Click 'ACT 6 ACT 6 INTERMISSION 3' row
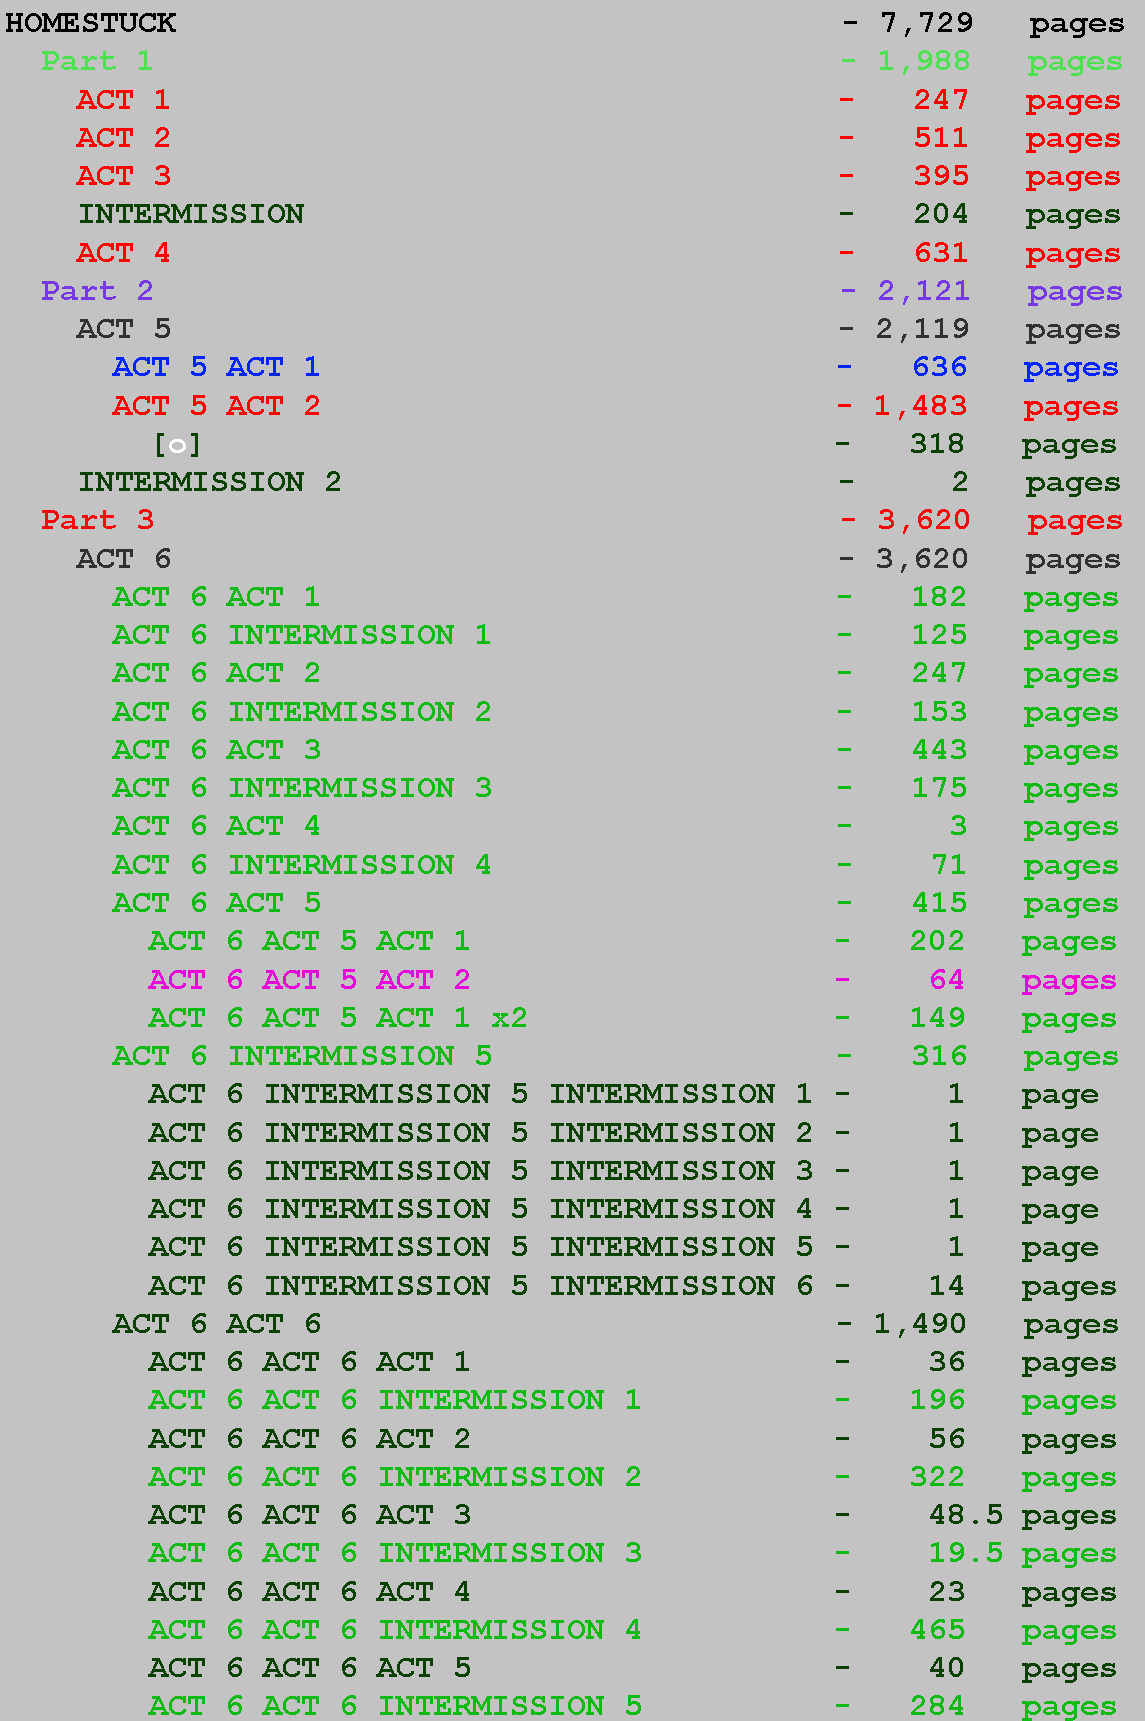The width and height of the screenshot is (1145, 1721). coord(394,1553)
